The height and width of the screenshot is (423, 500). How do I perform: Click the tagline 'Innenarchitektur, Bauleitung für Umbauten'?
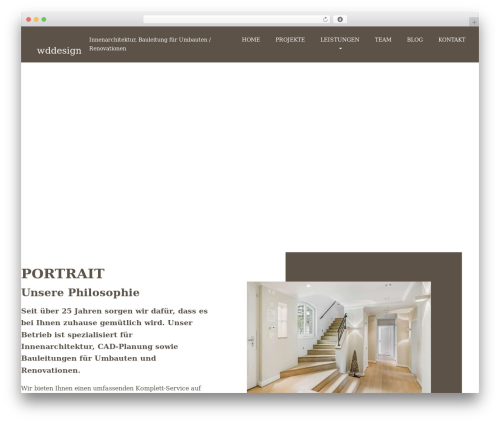click(x=150, y=44)
